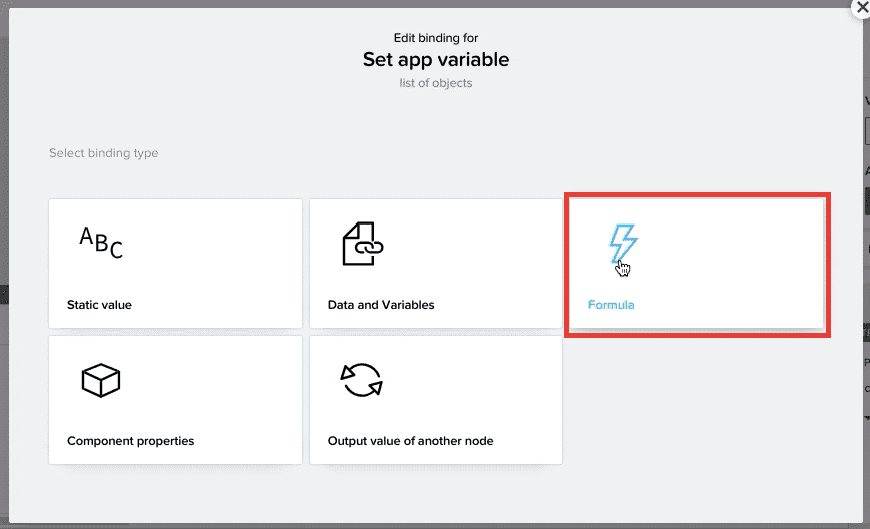The width and height of the screenshot is (870, 529).
Task: Choose the Data and Variables binding card
Action: [x=436, y=263]
